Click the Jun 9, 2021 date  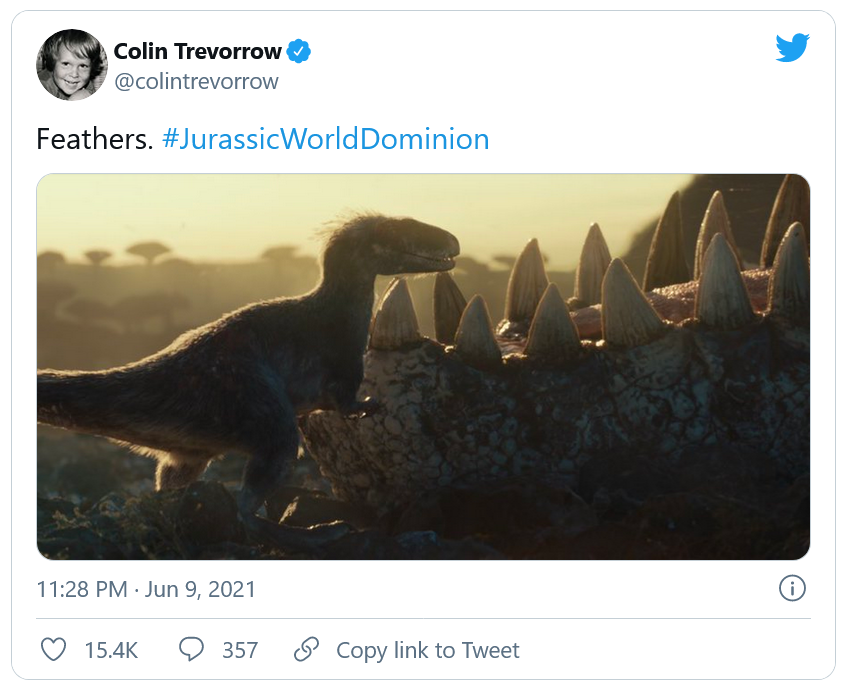tap(200, 589)
